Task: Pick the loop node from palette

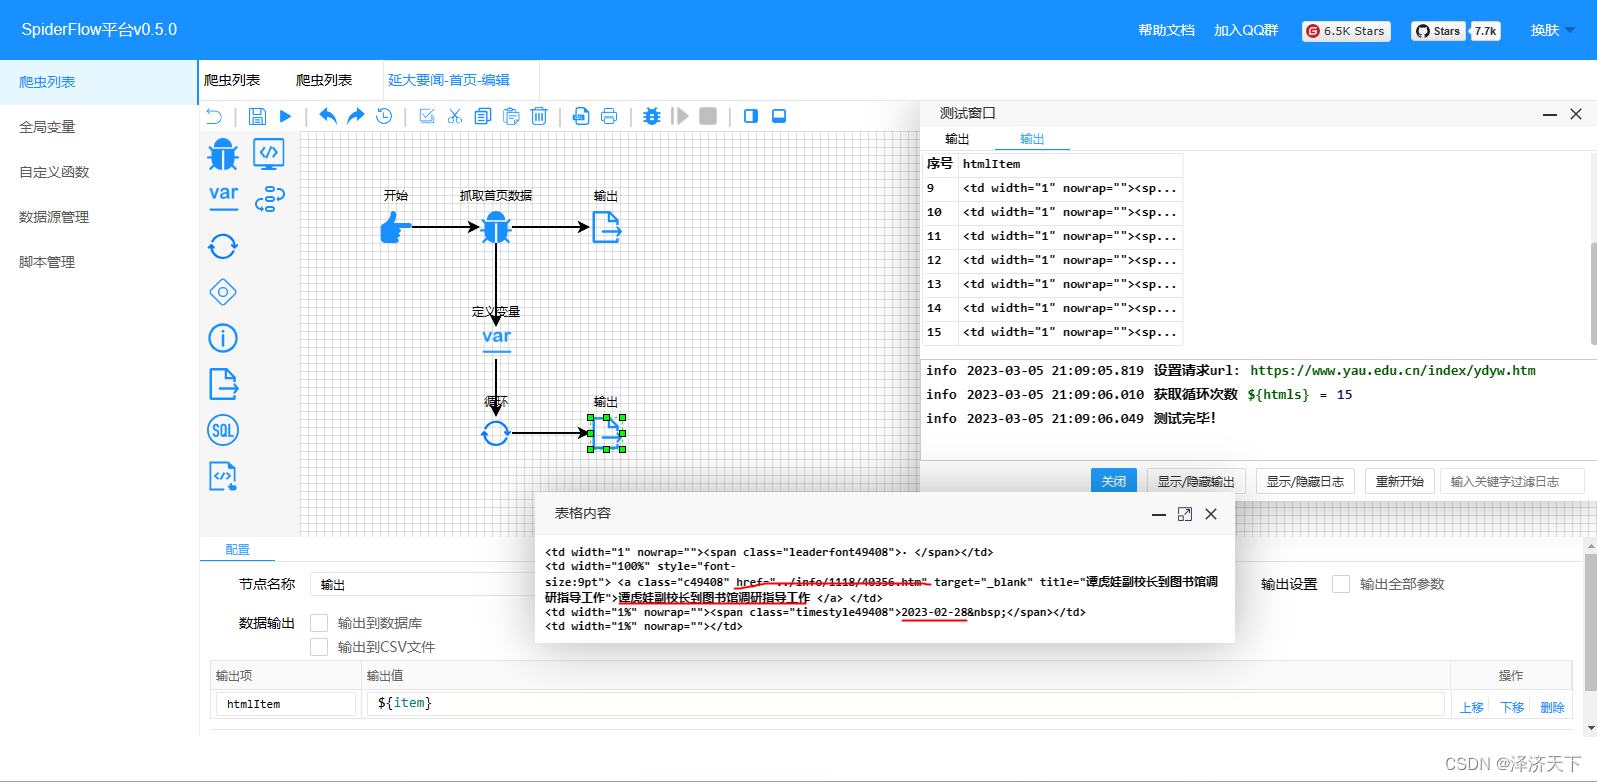Action: pyautogui.click(x=223, y=246)
